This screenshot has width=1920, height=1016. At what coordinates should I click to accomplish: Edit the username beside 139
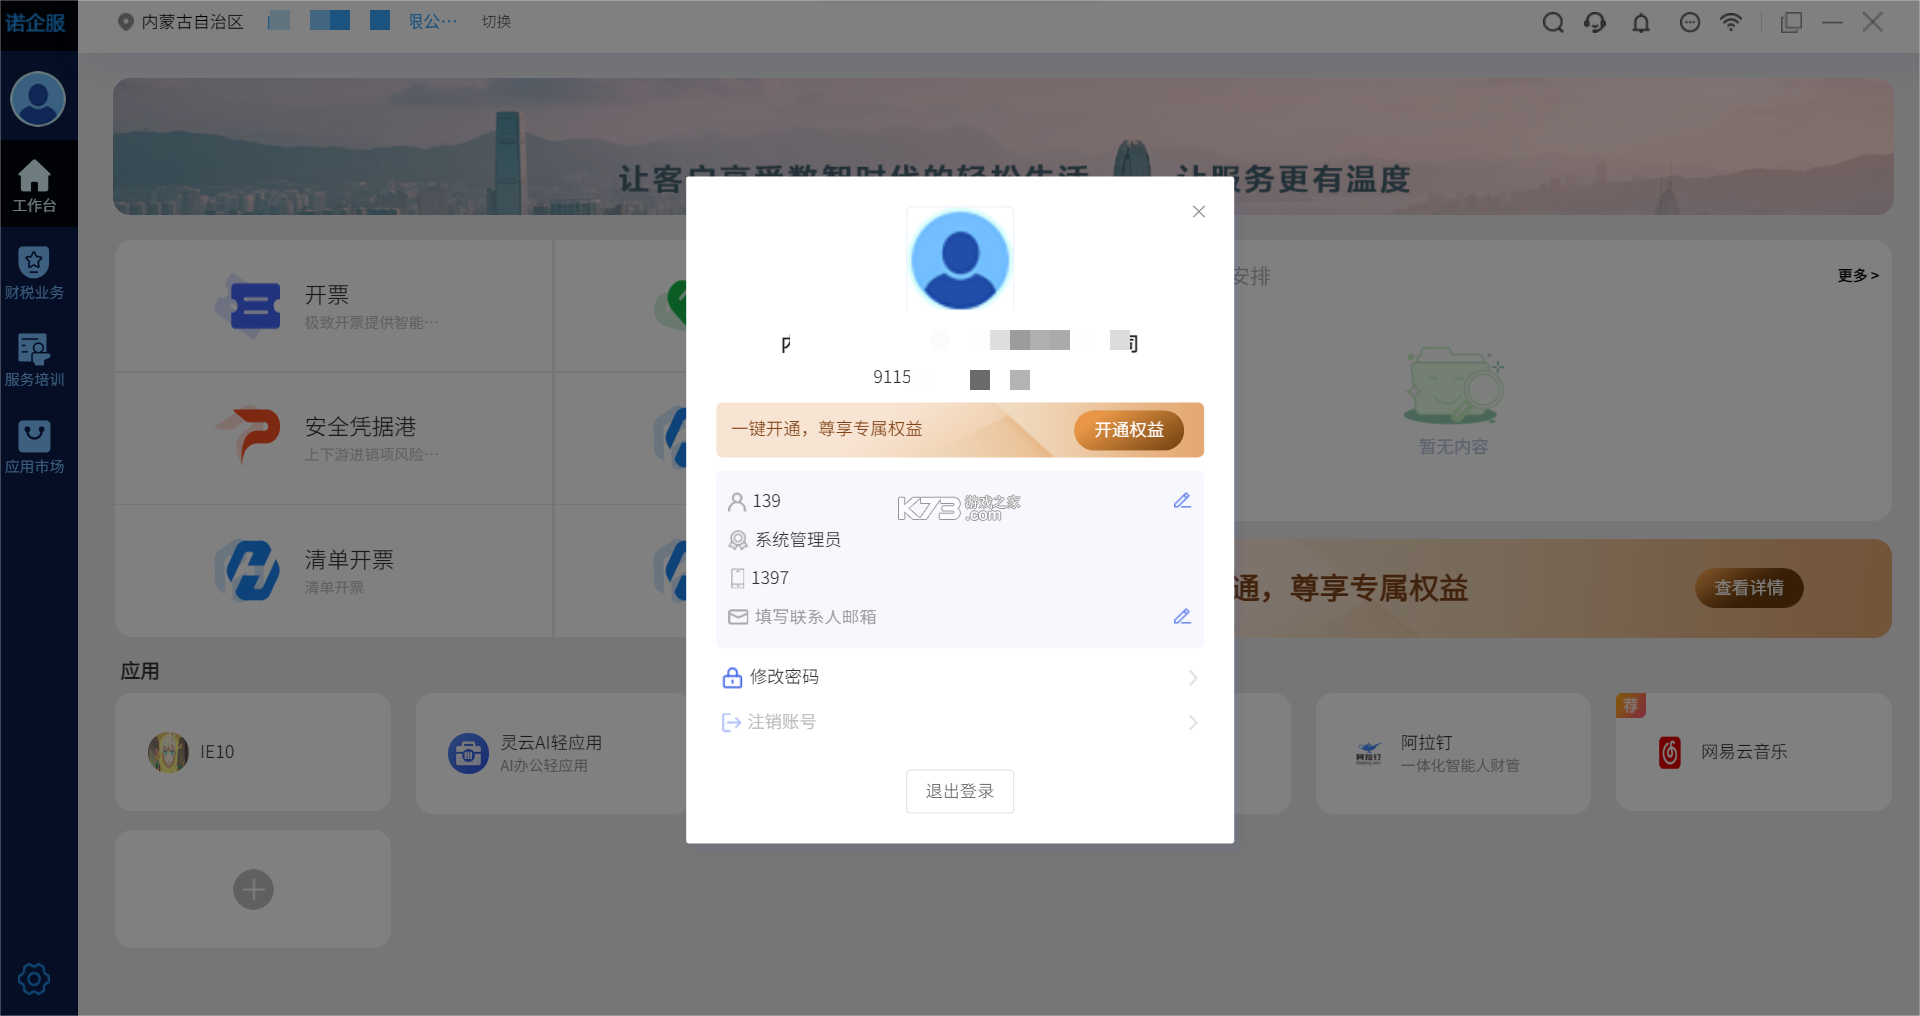pyautogui.click(x=1182, y=501)
